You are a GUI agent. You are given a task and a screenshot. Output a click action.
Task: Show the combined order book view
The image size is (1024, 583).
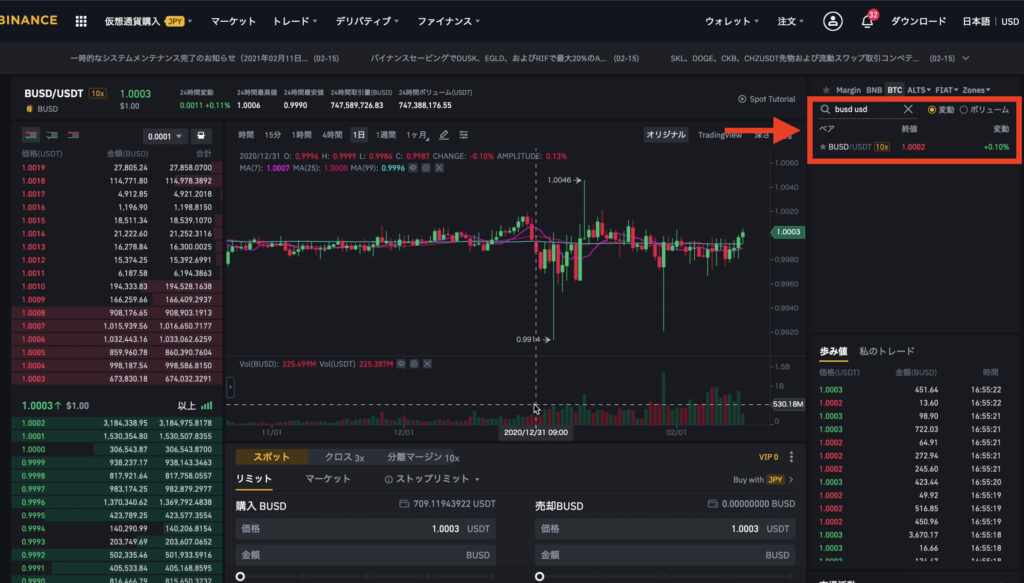(31, 135)
